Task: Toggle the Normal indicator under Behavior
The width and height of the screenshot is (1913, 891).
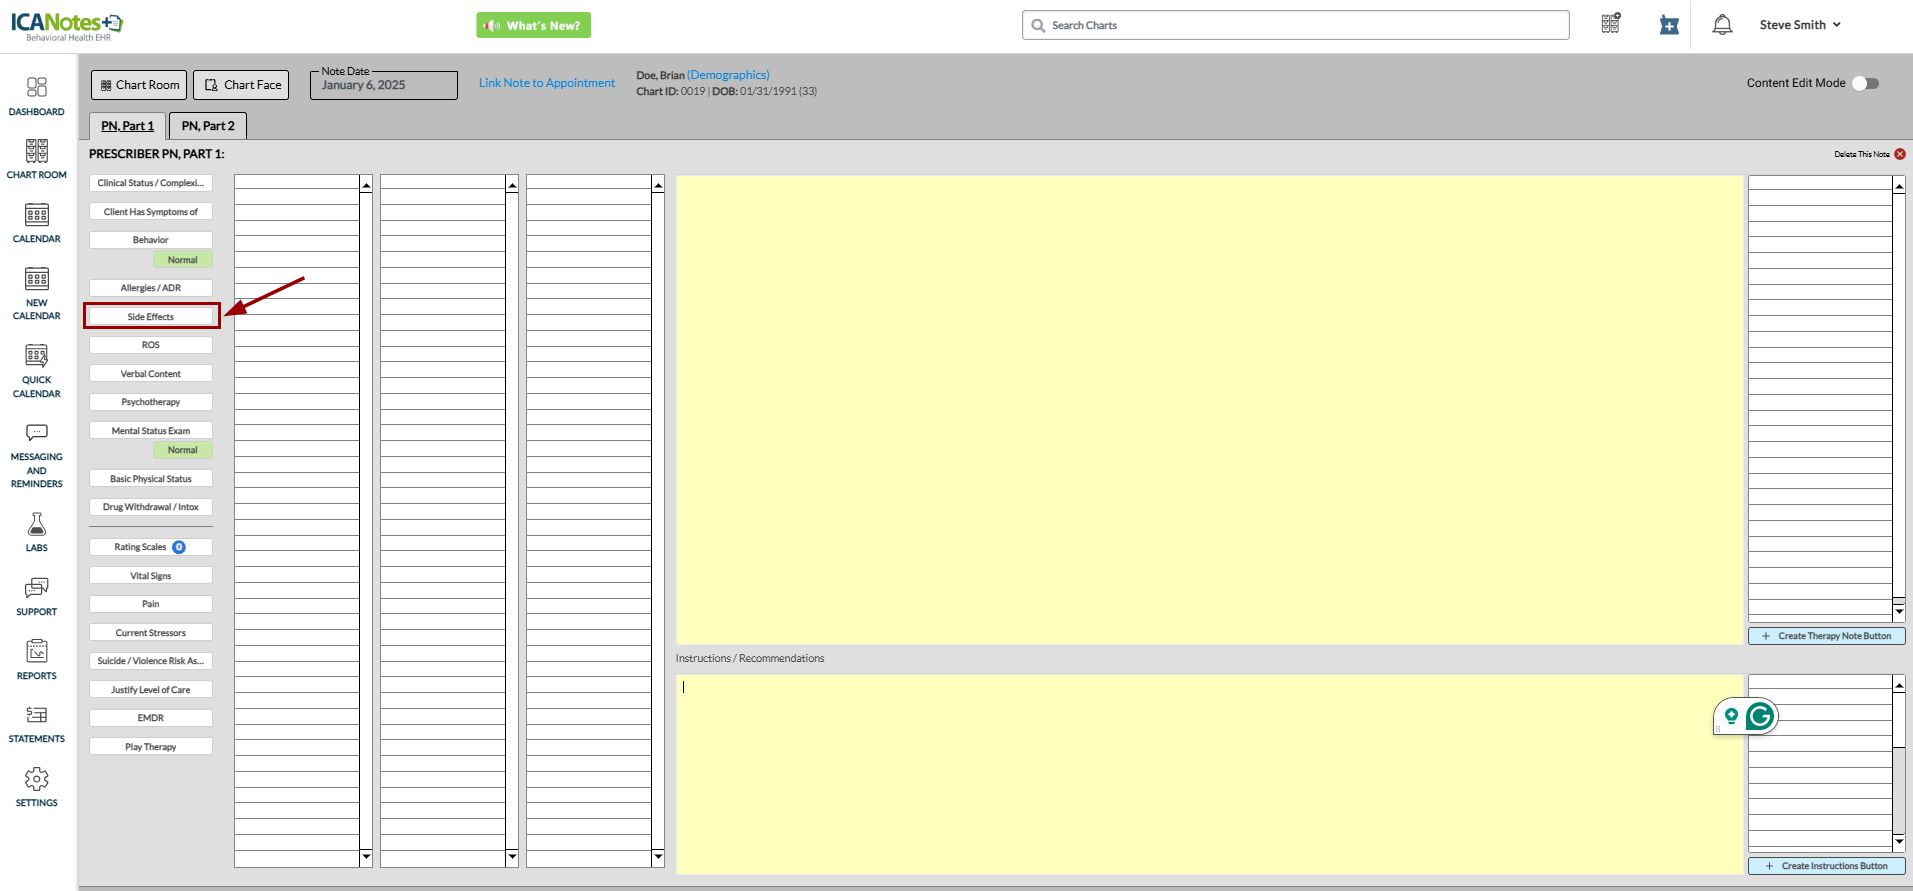Action: (182, 260)
